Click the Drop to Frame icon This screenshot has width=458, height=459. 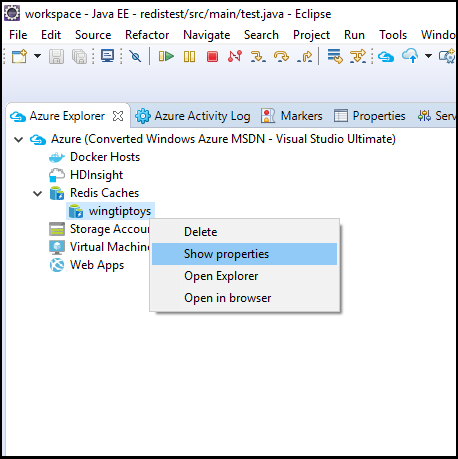[335, 56]
